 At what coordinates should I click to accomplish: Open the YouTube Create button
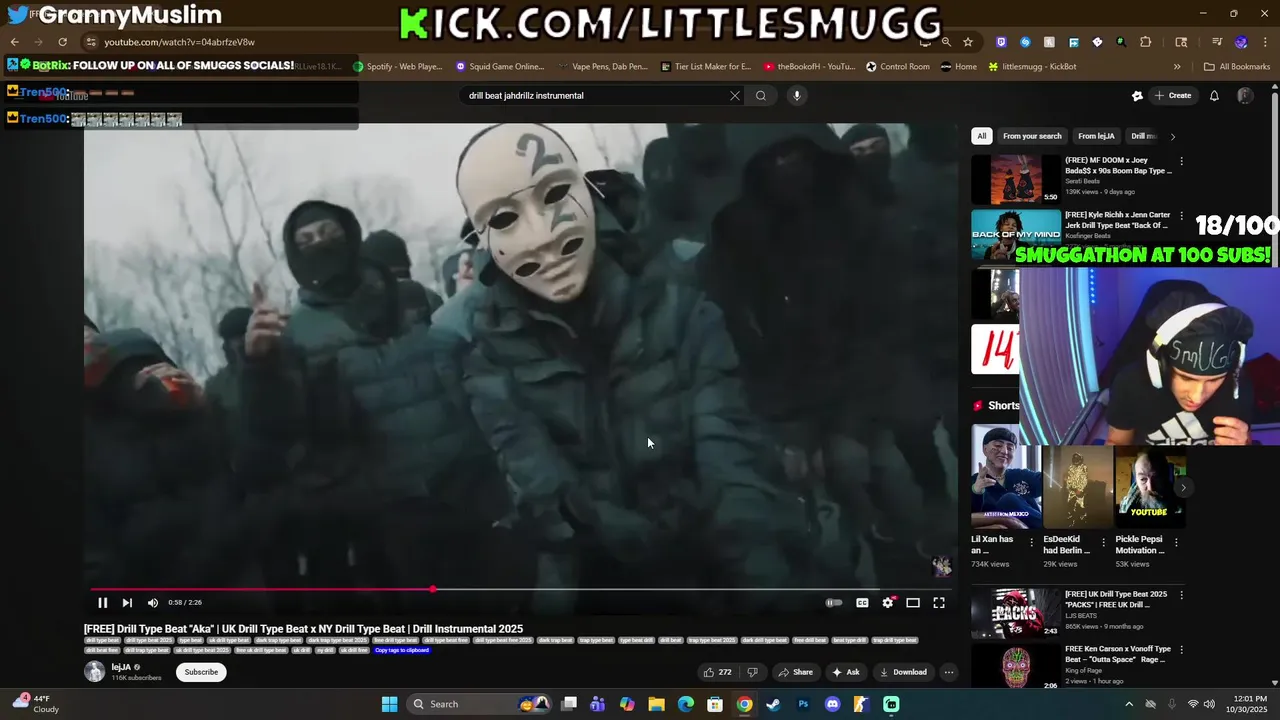(1173, 96)
